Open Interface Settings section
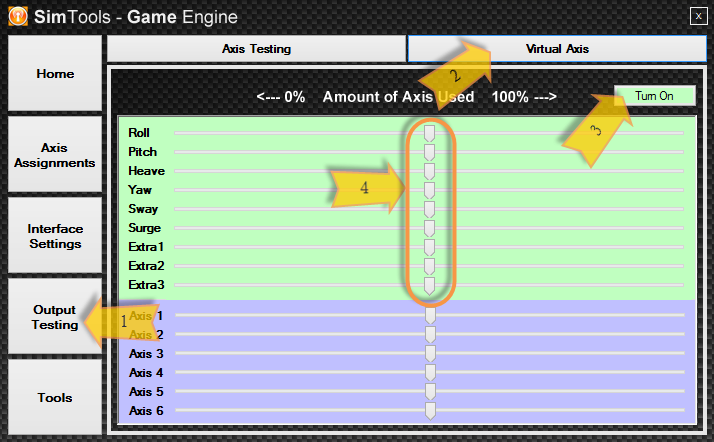This screenshot has width=714, height=442. point(55,236)
